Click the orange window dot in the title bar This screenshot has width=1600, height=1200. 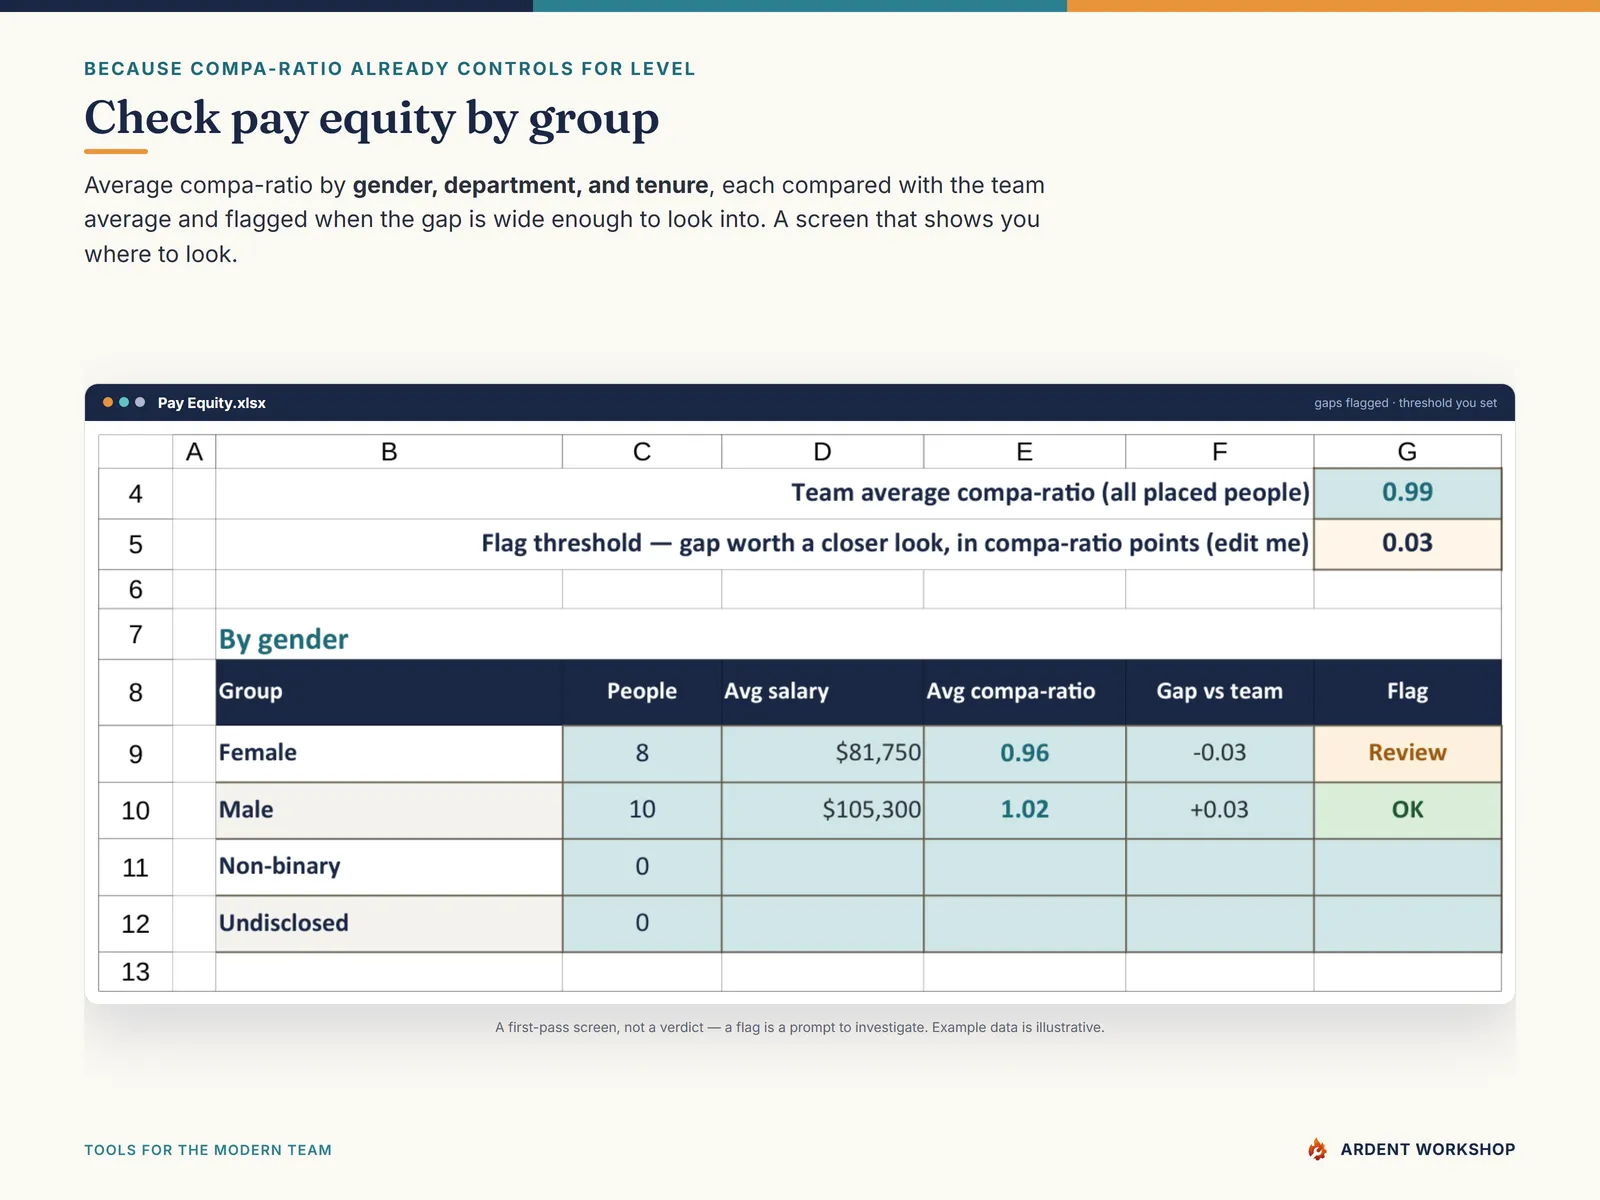[108, 402]
